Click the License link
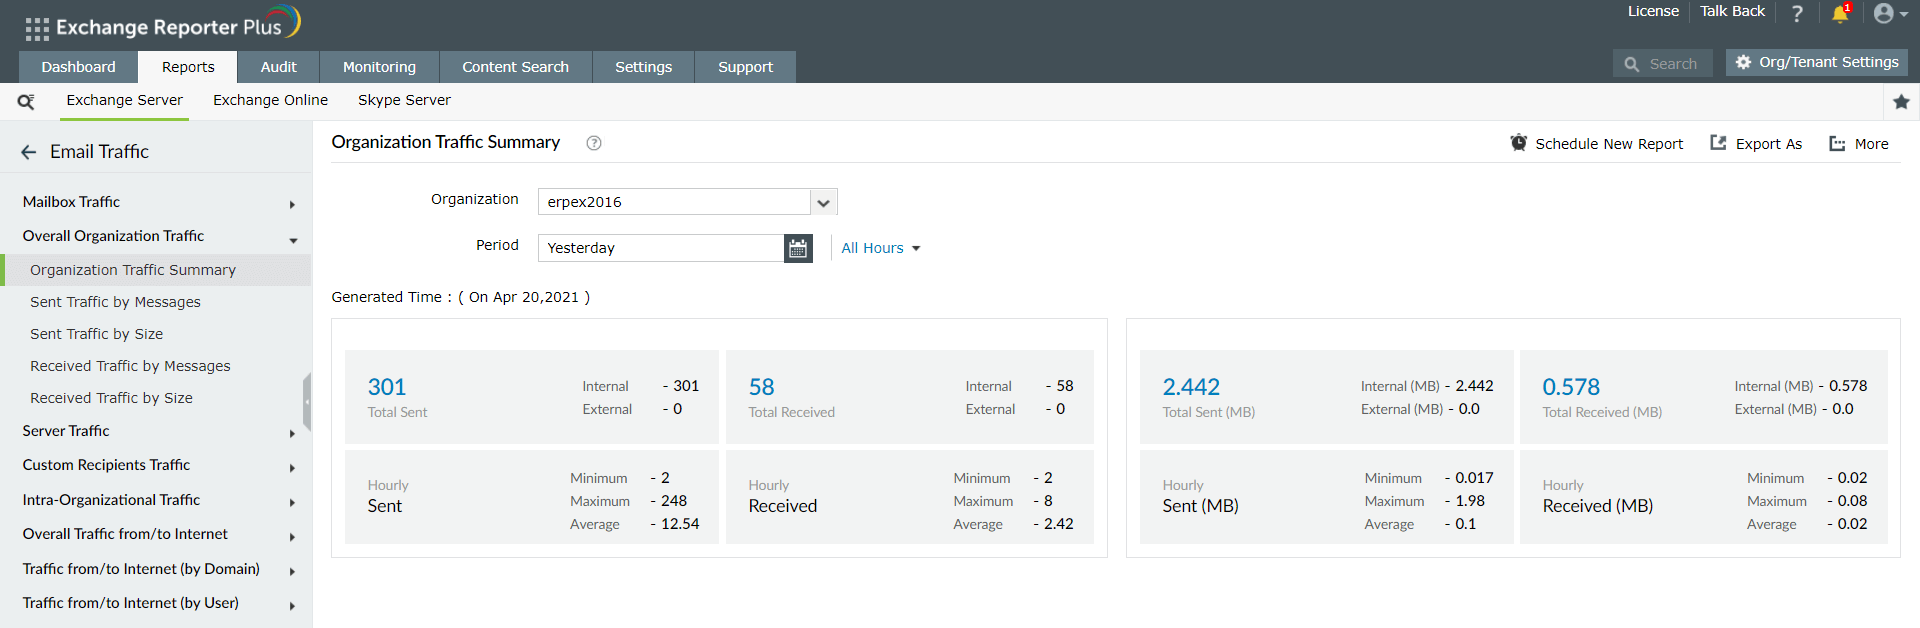 1653,11
